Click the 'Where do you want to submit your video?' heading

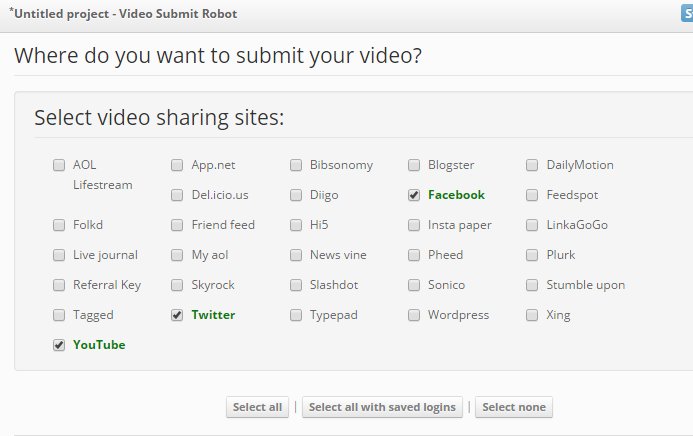218,56
